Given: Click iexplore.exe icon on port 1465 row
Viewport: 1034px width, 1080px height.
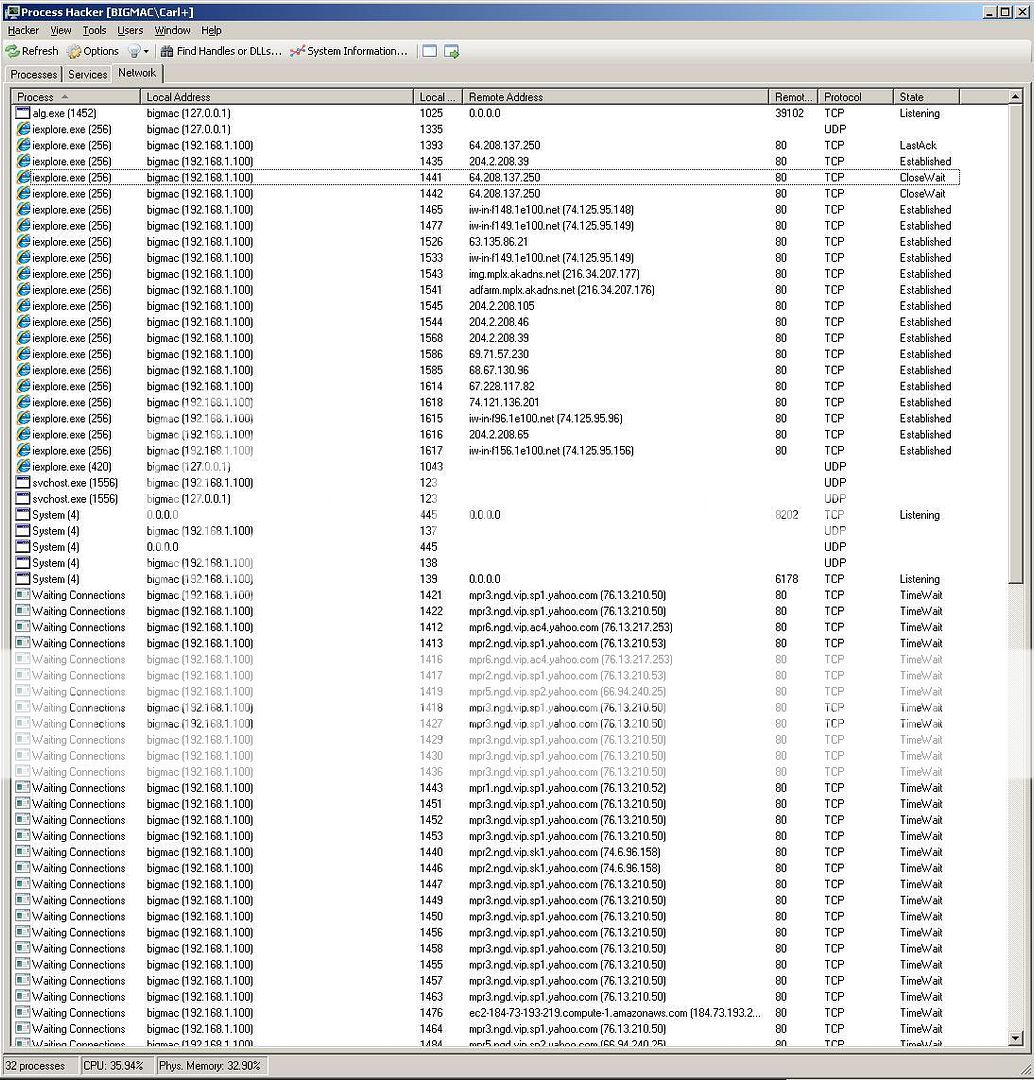Looking at the screenshot, I should 23,209.
